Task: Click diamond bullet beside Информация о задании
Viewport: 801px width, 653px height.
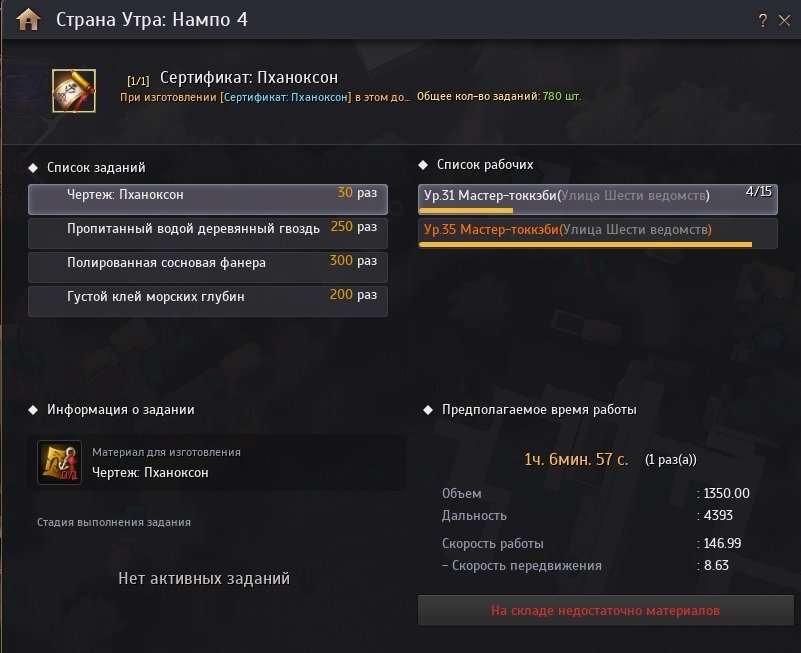Action: tap(33, 409)
